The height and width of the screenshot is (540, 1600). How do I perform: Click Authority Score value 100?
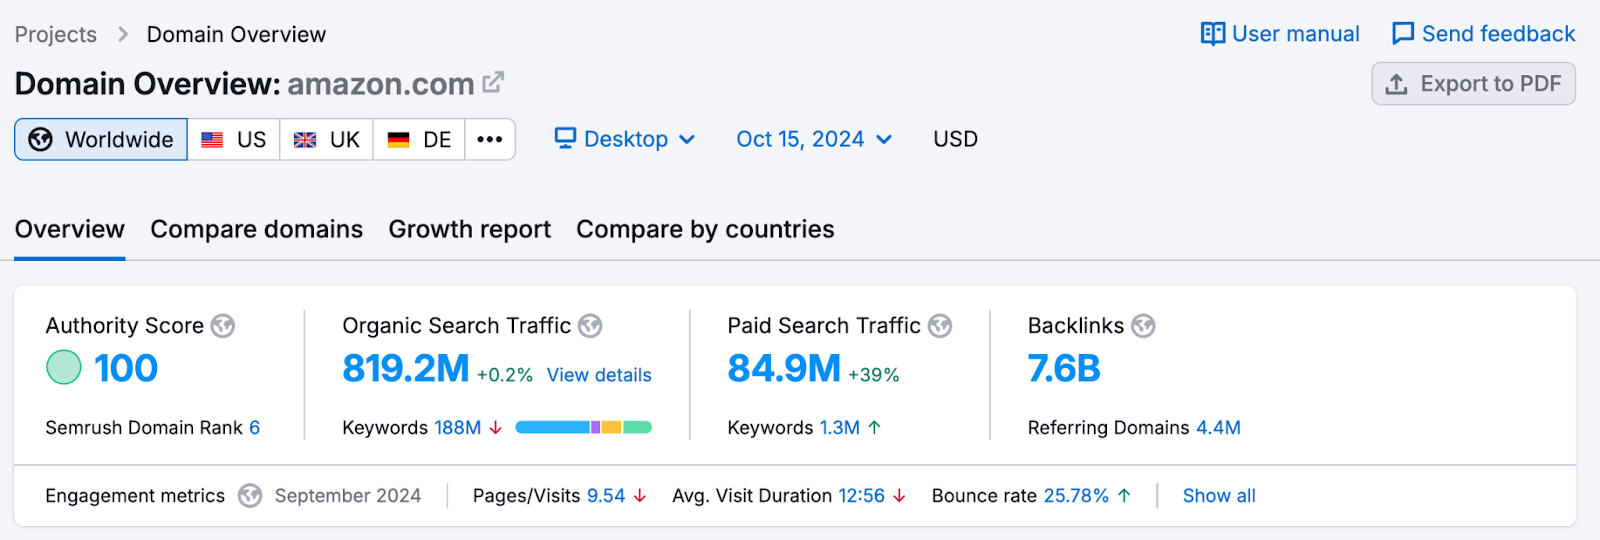tap(126, 368)
